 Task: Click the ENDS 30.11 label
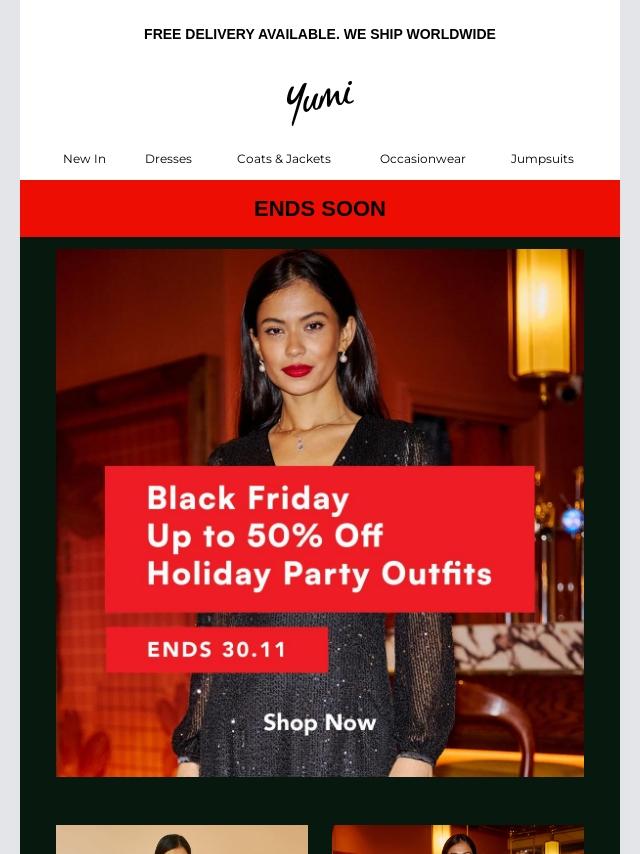pos(217,650)
